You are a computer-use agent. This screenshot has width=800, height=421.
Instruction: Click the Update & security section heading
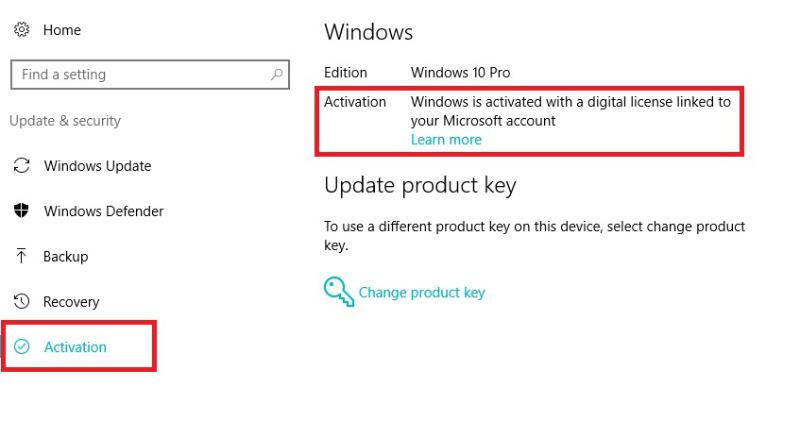click(x=65, y=121)
